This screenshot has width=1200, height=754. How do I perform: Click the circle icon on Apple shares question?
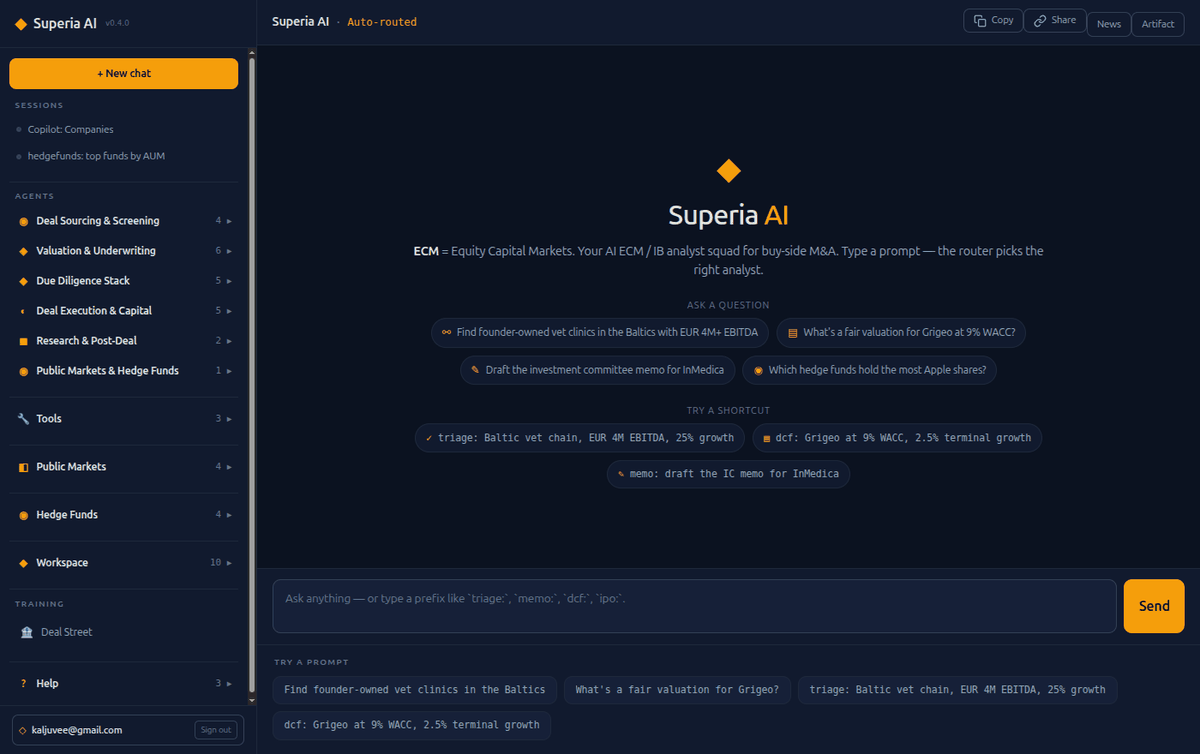[x=758, y=370]
